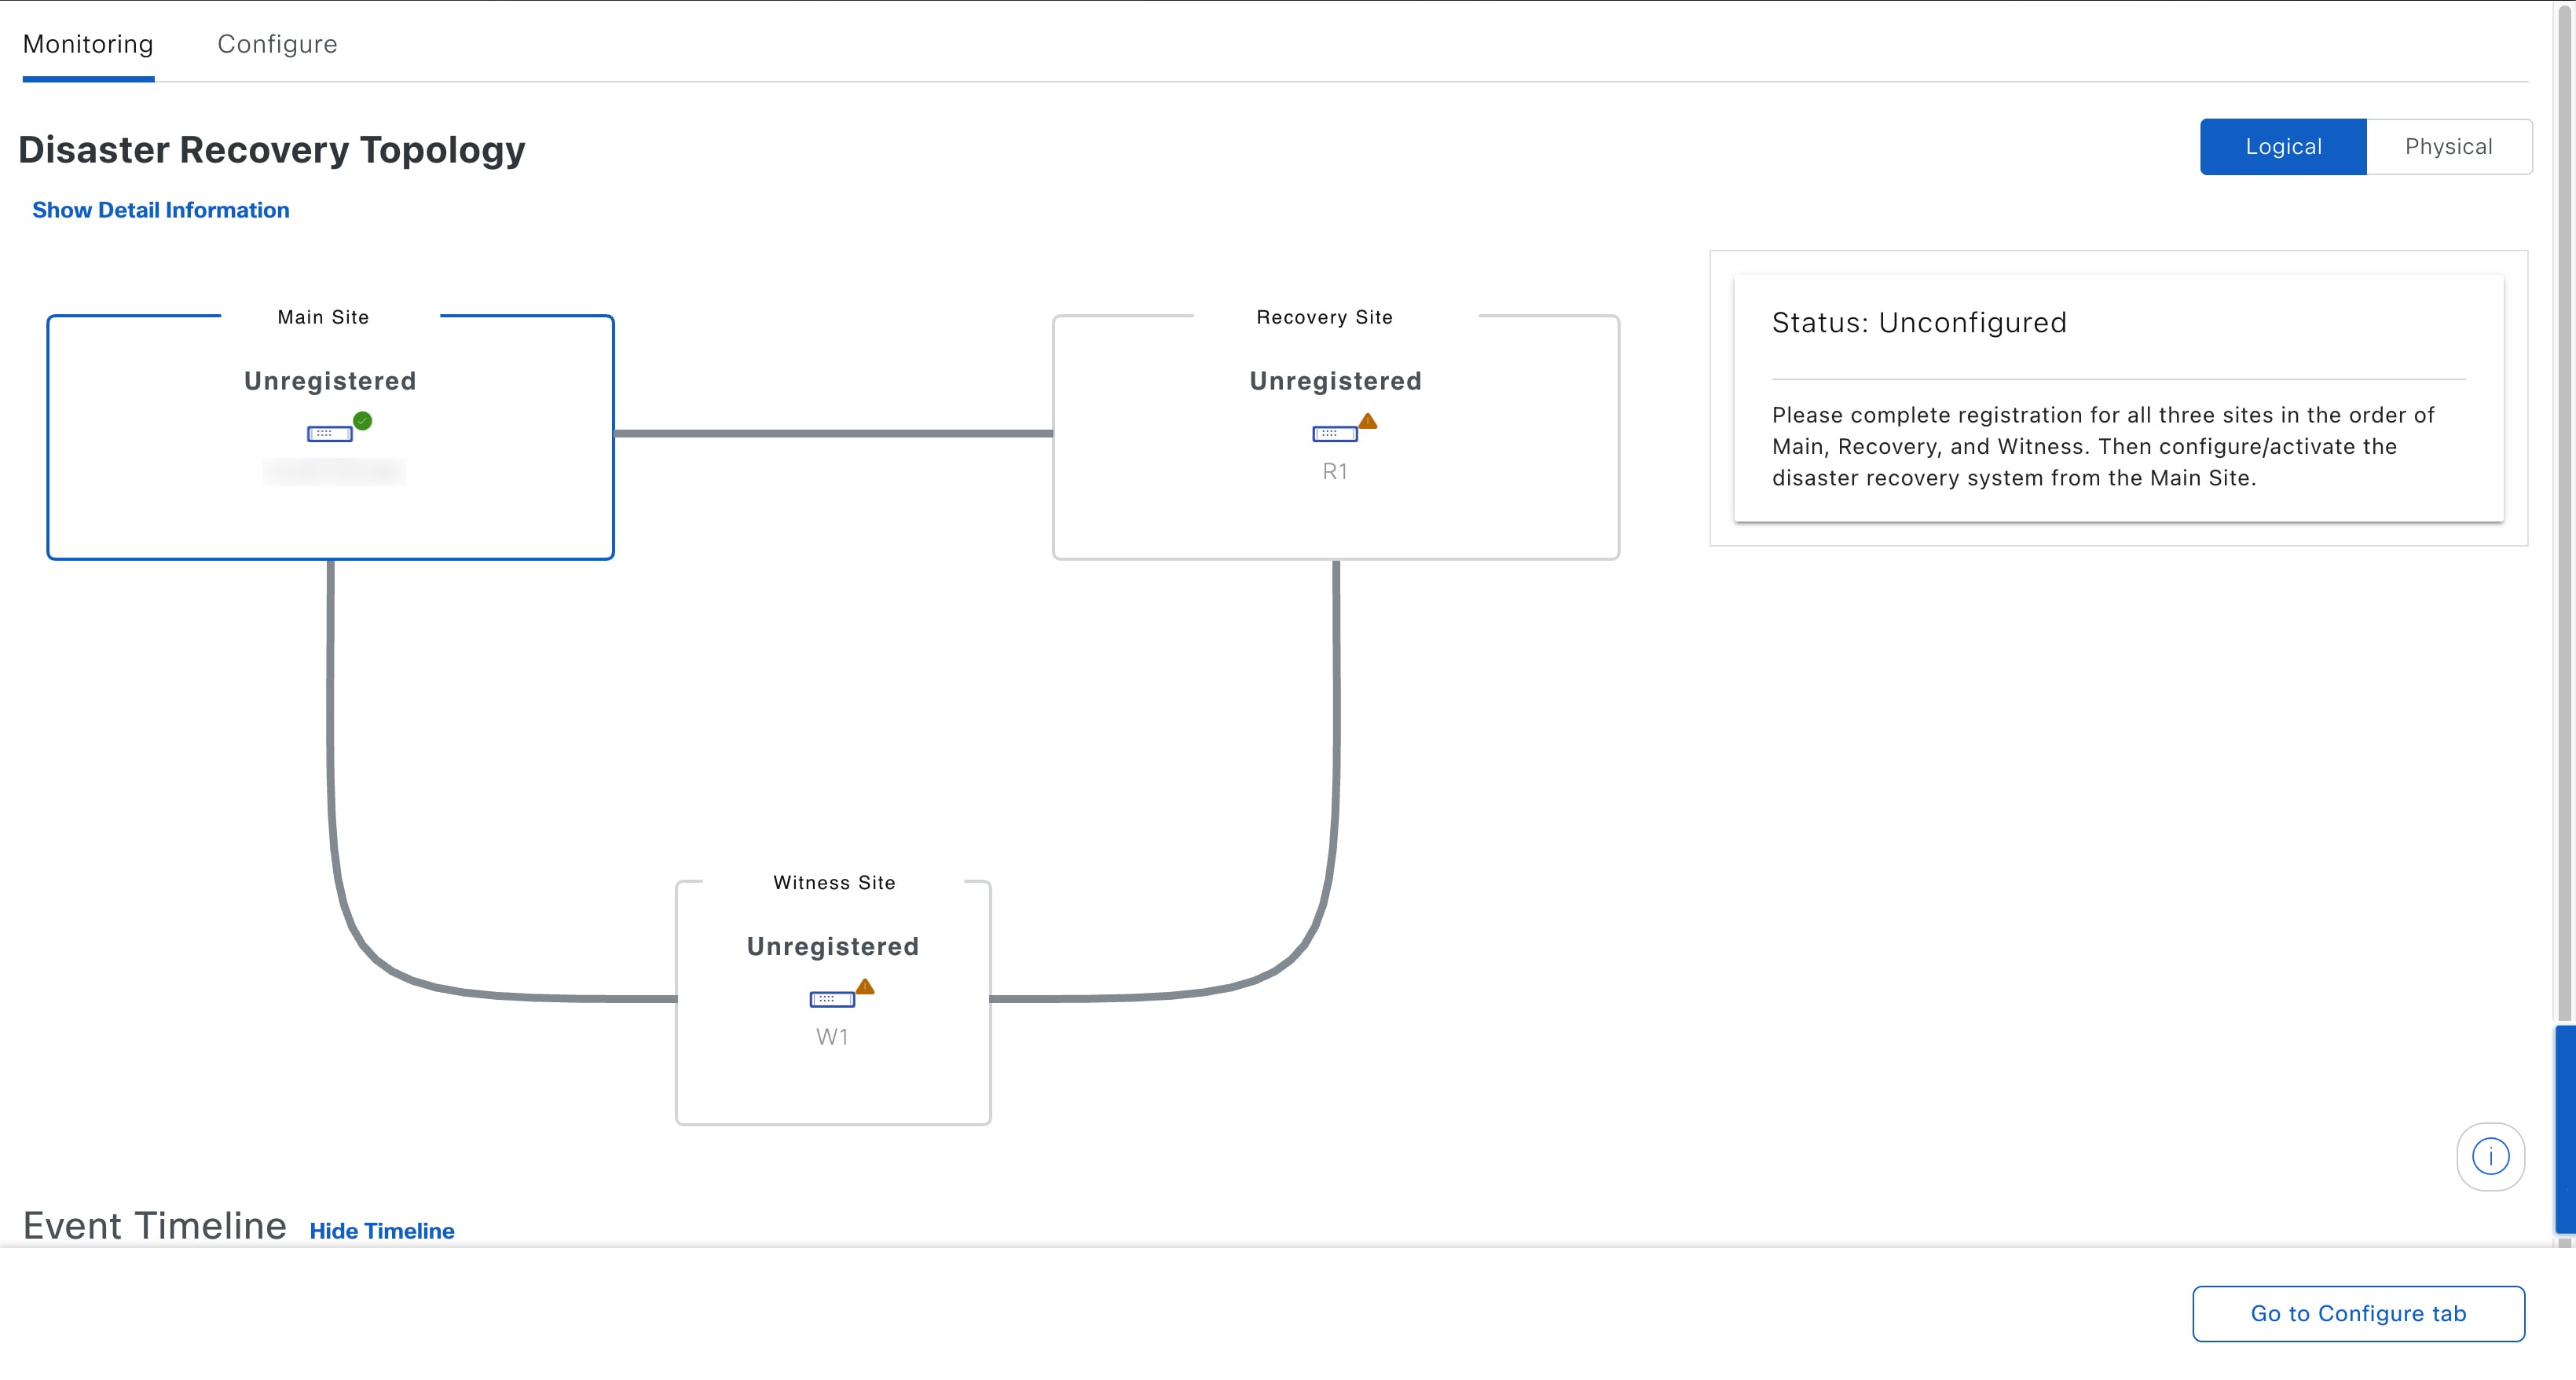
Task: Click the Recovery Site warning triangle
Action: pyautogui.click(x=1368, y=422)
